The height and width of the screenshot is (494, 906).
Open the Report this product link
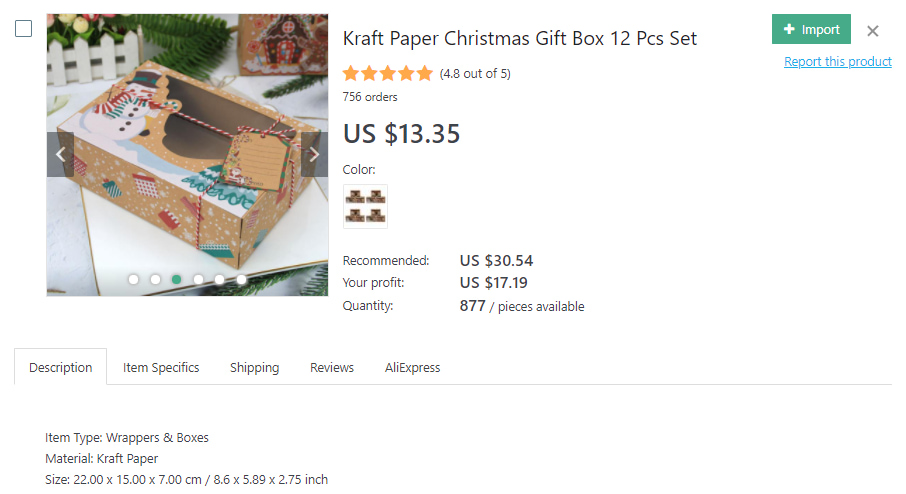coord(837,62)
